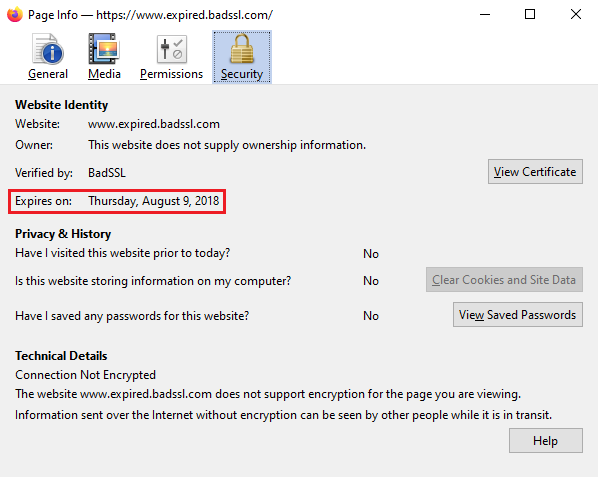Select the website name www.expired.badssl.com
Screen dimensions: 598x477
pyautogui.click(x=154, y=124)
